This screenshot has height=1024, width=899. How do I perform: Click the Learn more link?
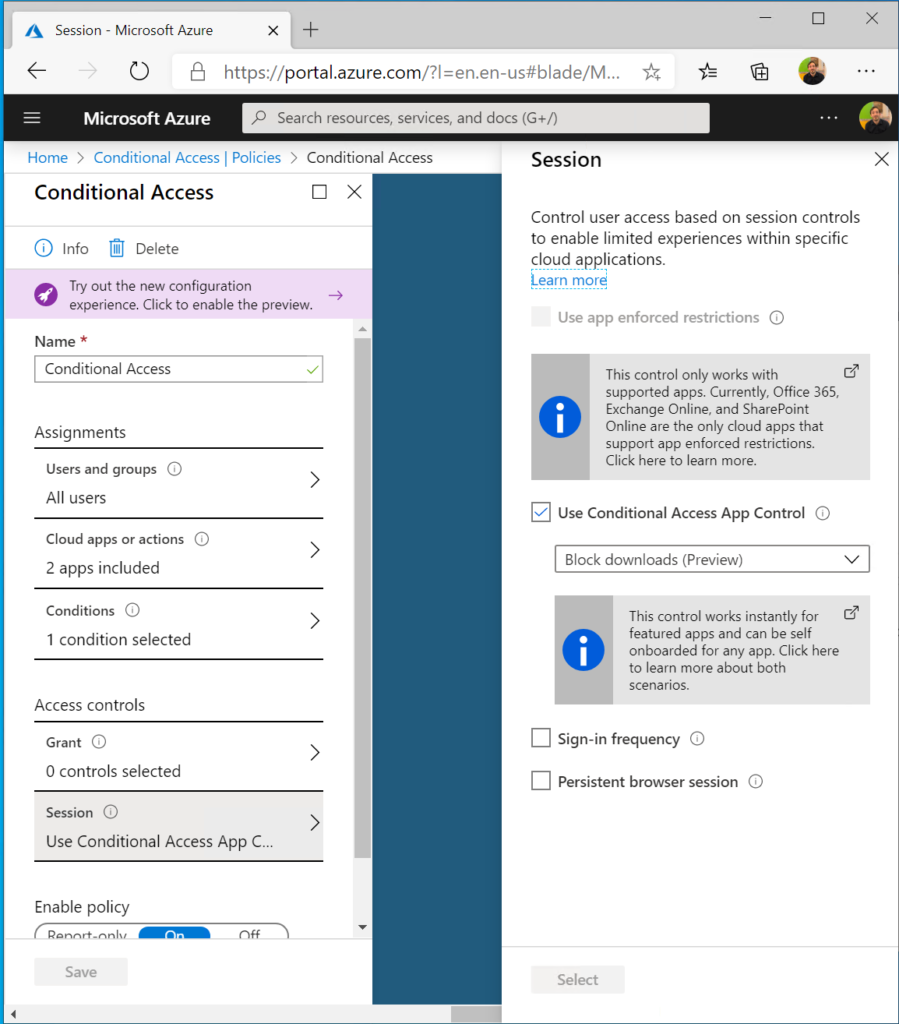click(x=569, y=280)
